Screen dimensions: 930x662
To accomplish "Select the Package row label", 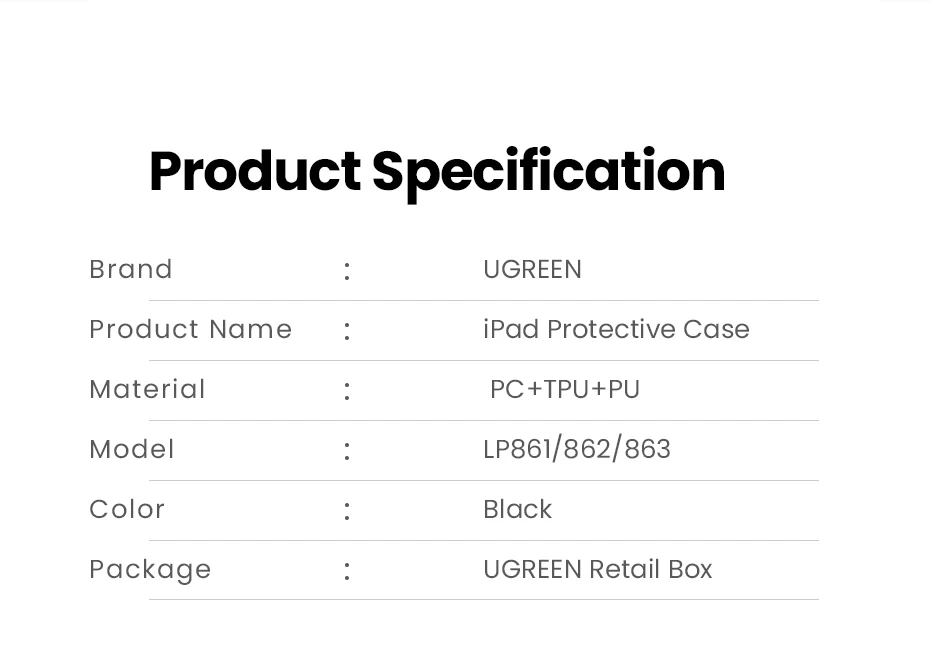I will [150, 570].
